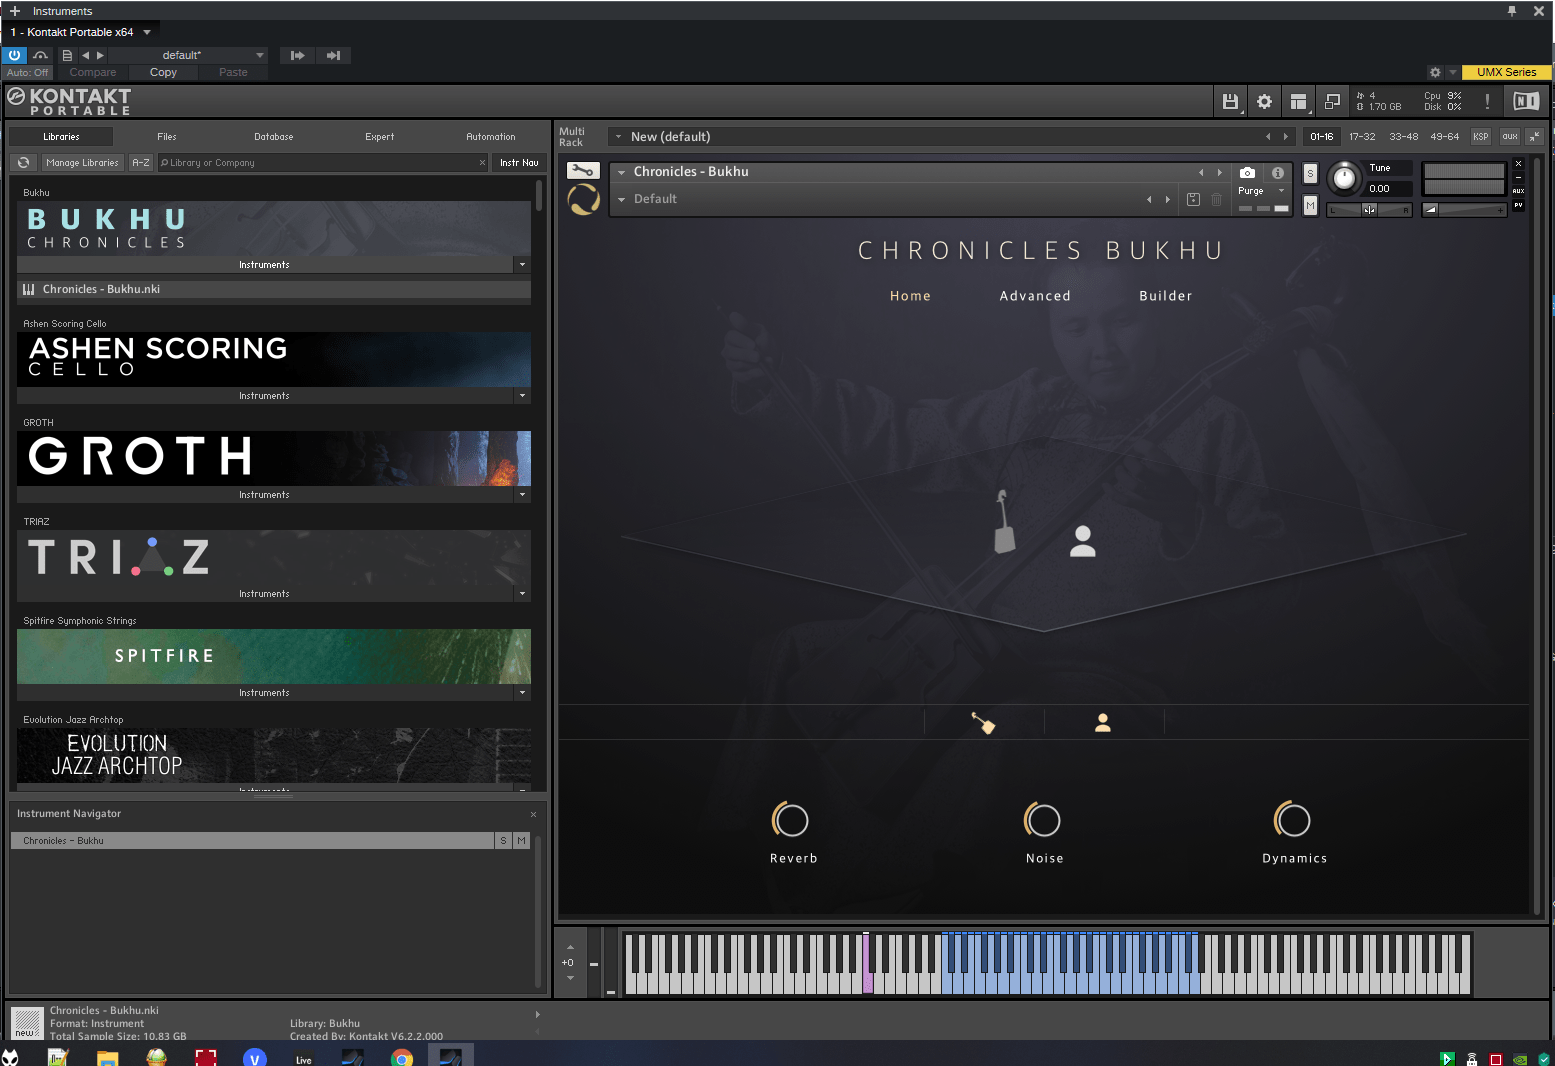Open Kontakt options gear icon
The image size is (1555, 1066).
pyautogui.click(x=1264, y=101)
